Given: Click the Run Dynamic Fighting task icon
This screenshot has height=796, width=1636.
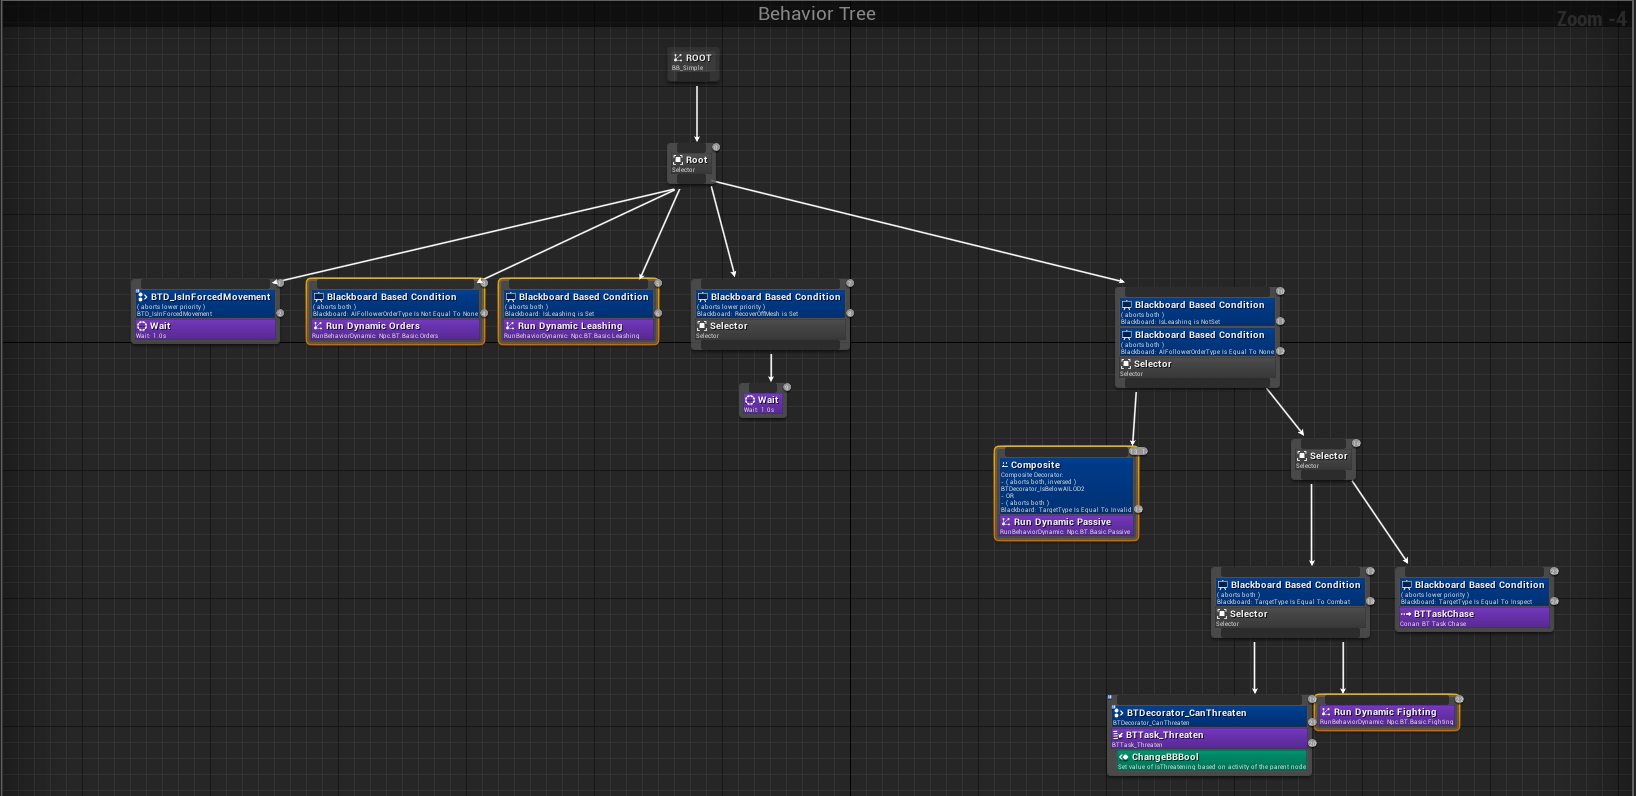Looking at the screenshot, I should [1326, 712].
